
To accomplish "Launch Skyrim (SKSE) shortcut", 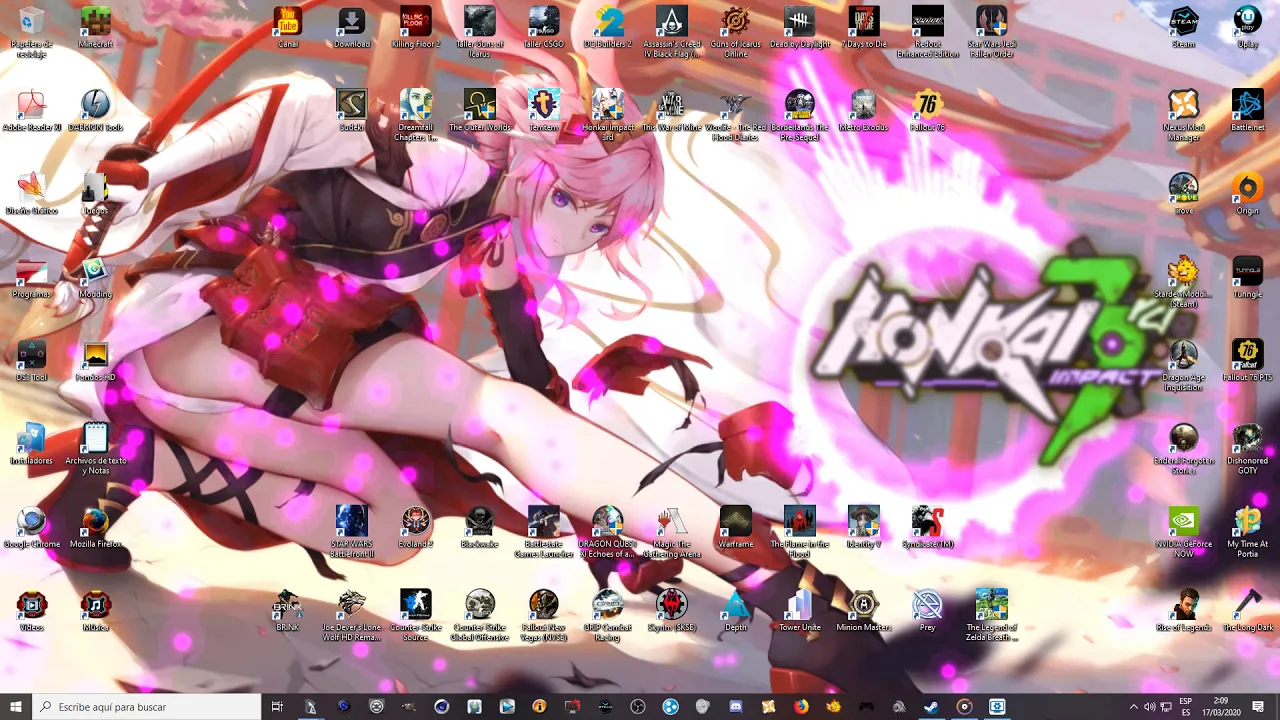I will click(x=672, y=609).
